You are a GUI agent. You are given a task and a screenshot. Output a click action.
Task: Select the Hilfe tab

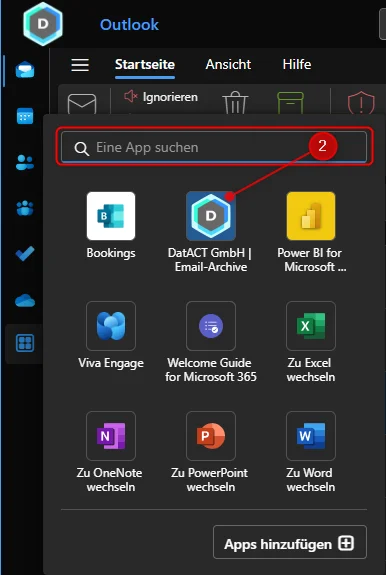(297, 65)
